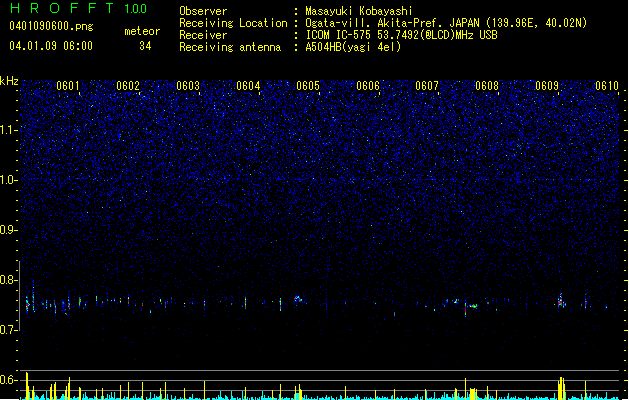Click the 0605 time marker
This screenshot has height=400, width=629.
coord(308,86)
